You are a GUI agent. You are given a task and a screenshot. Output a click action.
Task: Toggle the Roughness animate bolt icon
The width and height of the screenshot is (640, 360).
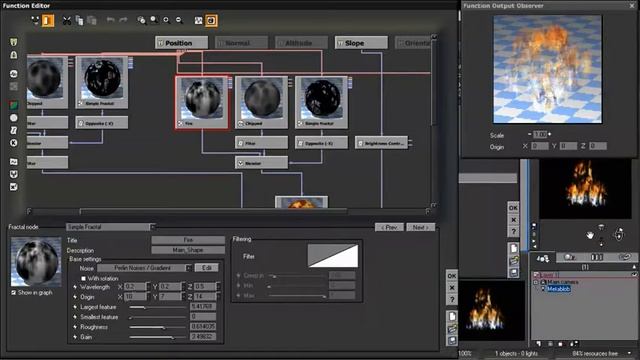coord(75,327)
